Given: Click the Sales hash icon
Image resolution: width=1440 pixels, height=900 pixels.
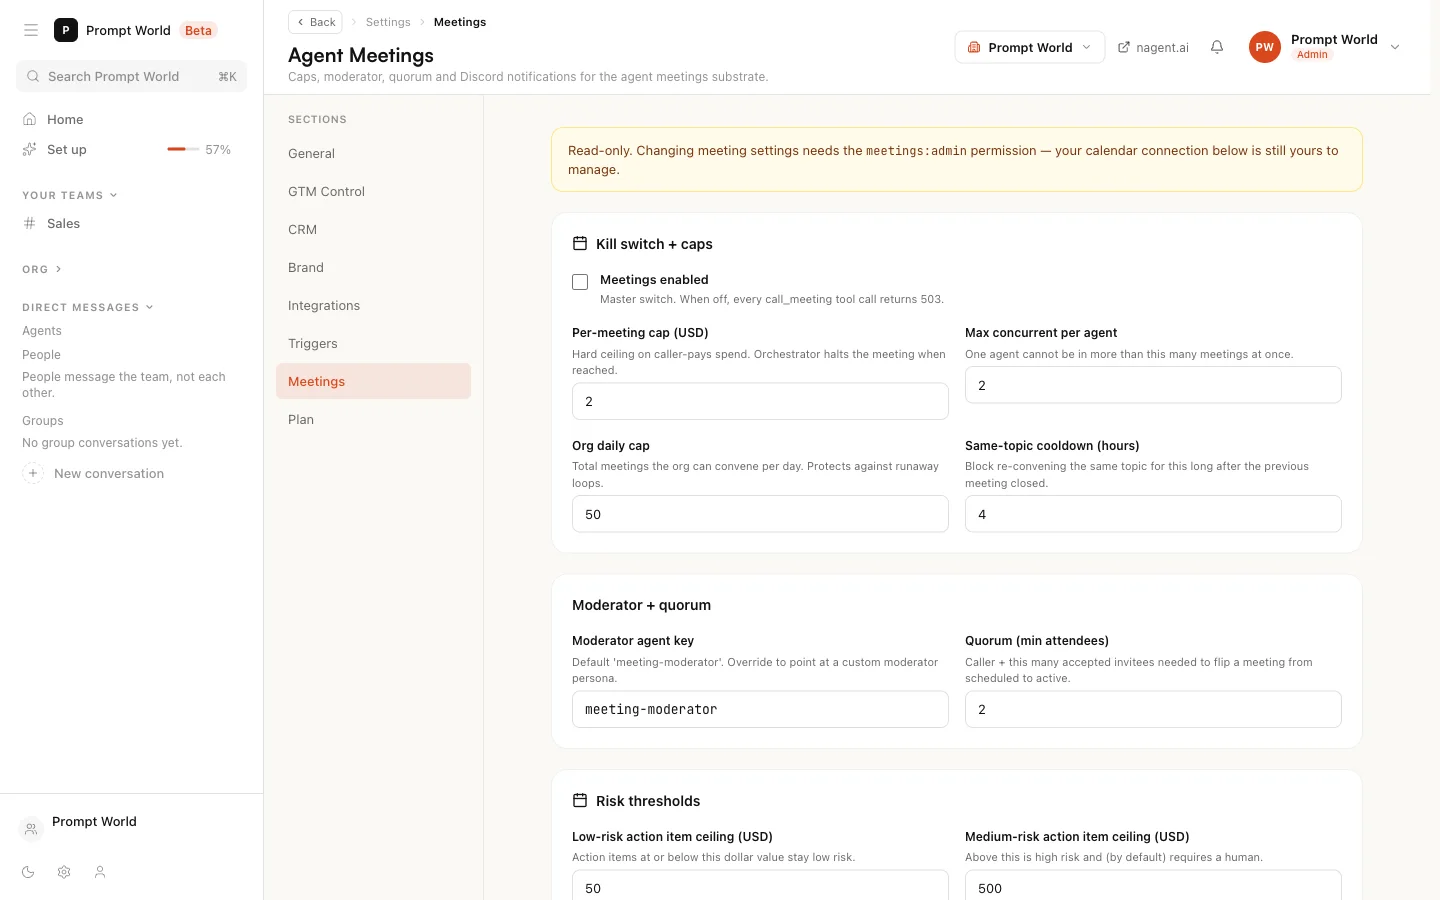Looking at the screenshot, I should (30, 223).
